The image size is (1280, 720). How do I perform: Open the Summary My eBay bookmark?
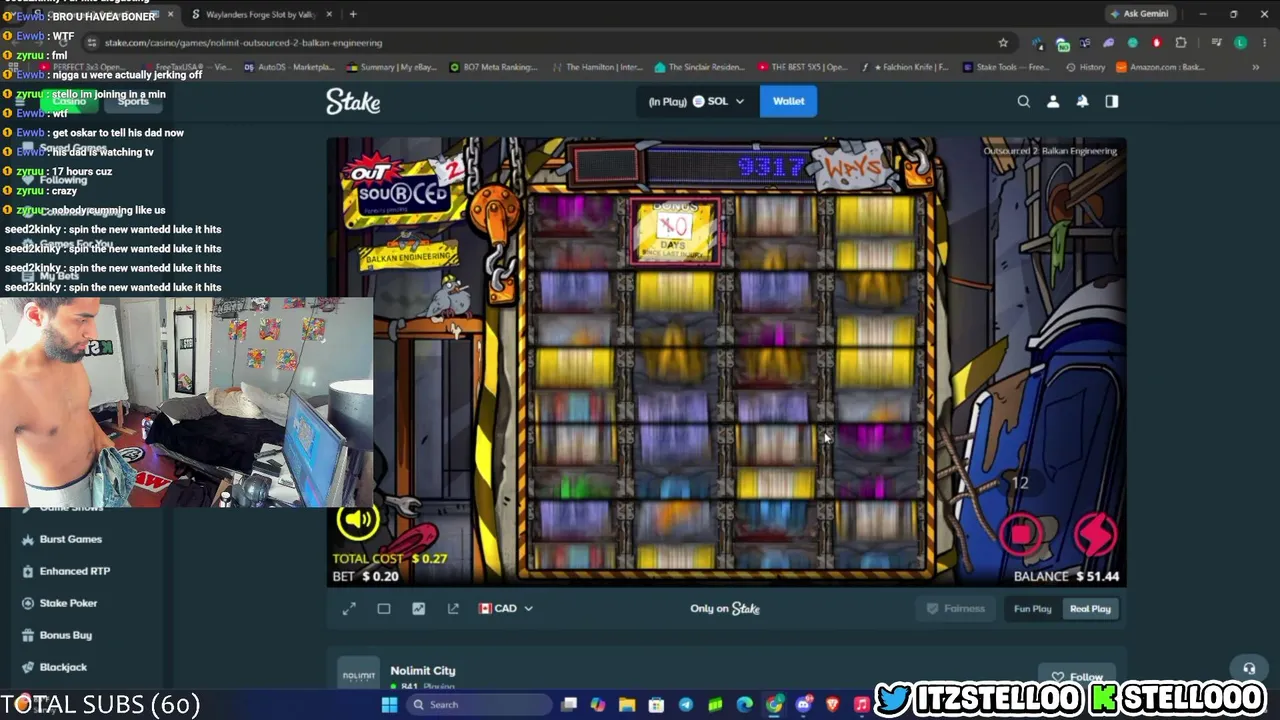coord(392,67)
